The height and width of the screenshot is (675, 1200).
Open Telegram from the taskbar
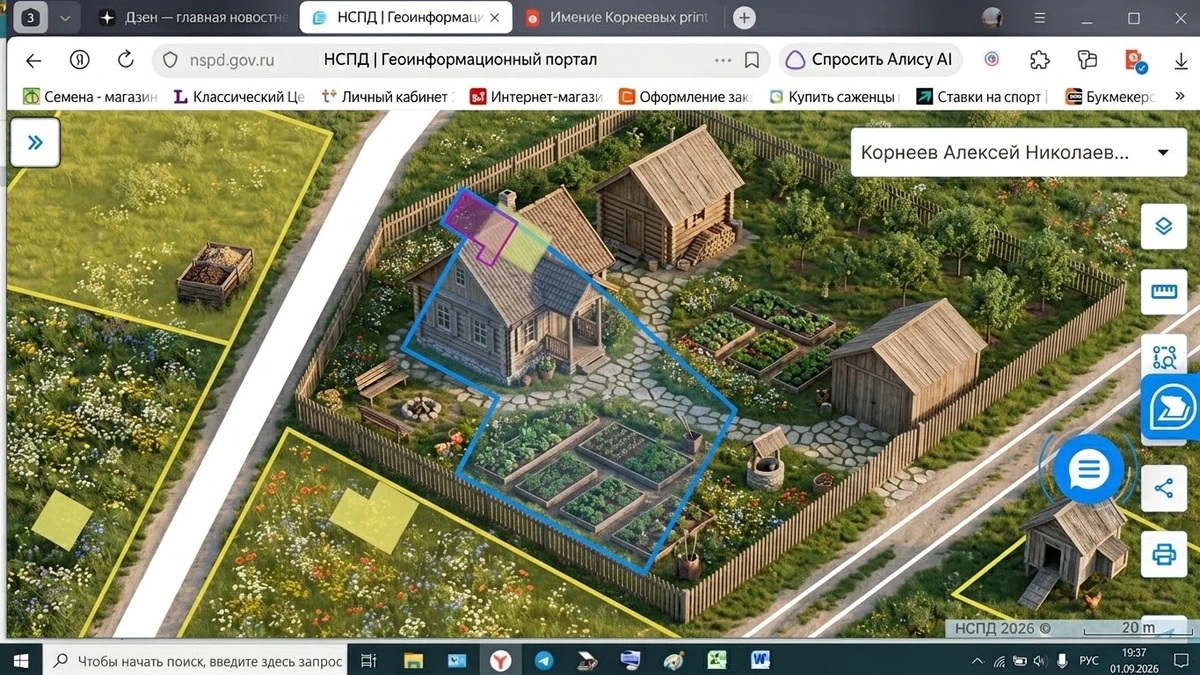tap(544, 660)
